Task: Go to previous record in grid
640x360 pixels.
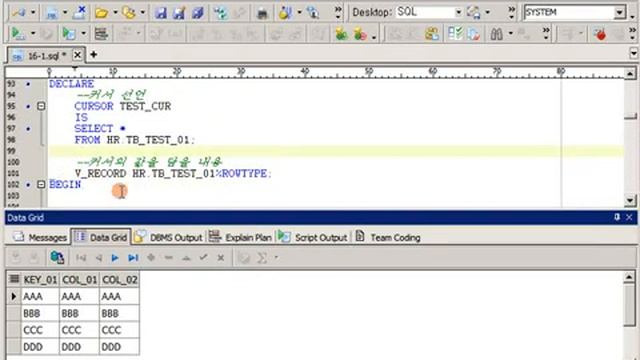Action: (x=98, y=258)
